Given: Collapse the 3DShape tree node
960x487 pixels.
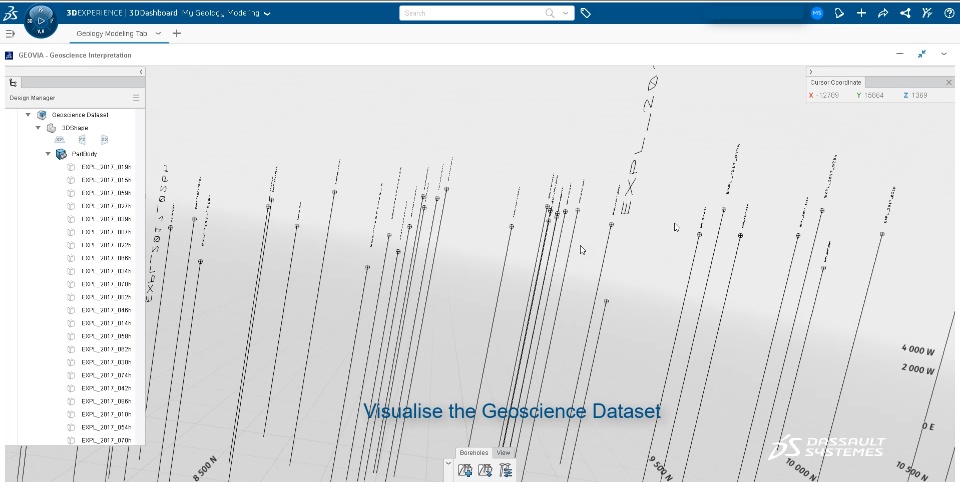Looking at the screenshot, I should tap(38, 127).
